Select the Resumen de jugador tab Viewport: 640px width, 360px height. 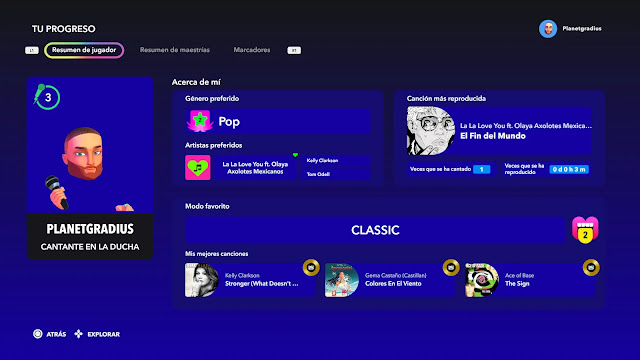tap(84, 50)
